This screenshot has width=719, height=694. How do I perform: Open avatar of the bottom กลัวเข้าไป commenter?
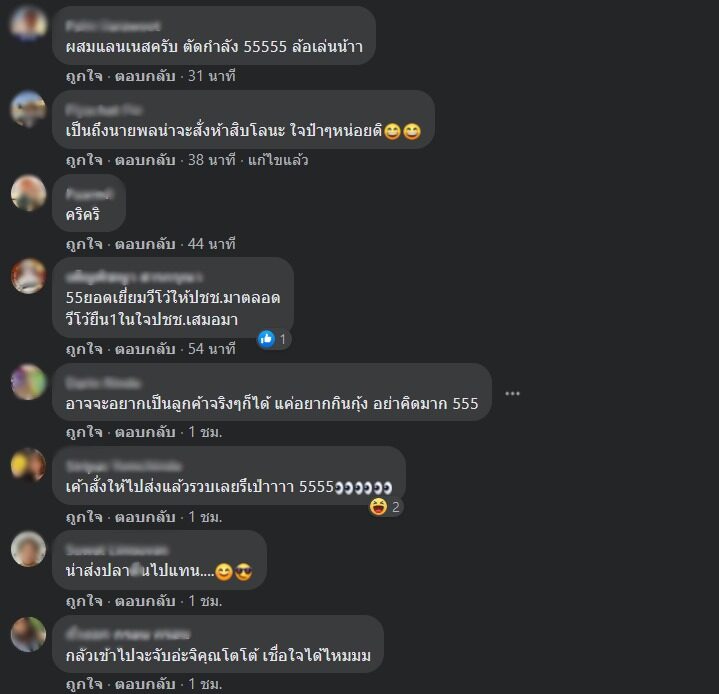[28, 634]
